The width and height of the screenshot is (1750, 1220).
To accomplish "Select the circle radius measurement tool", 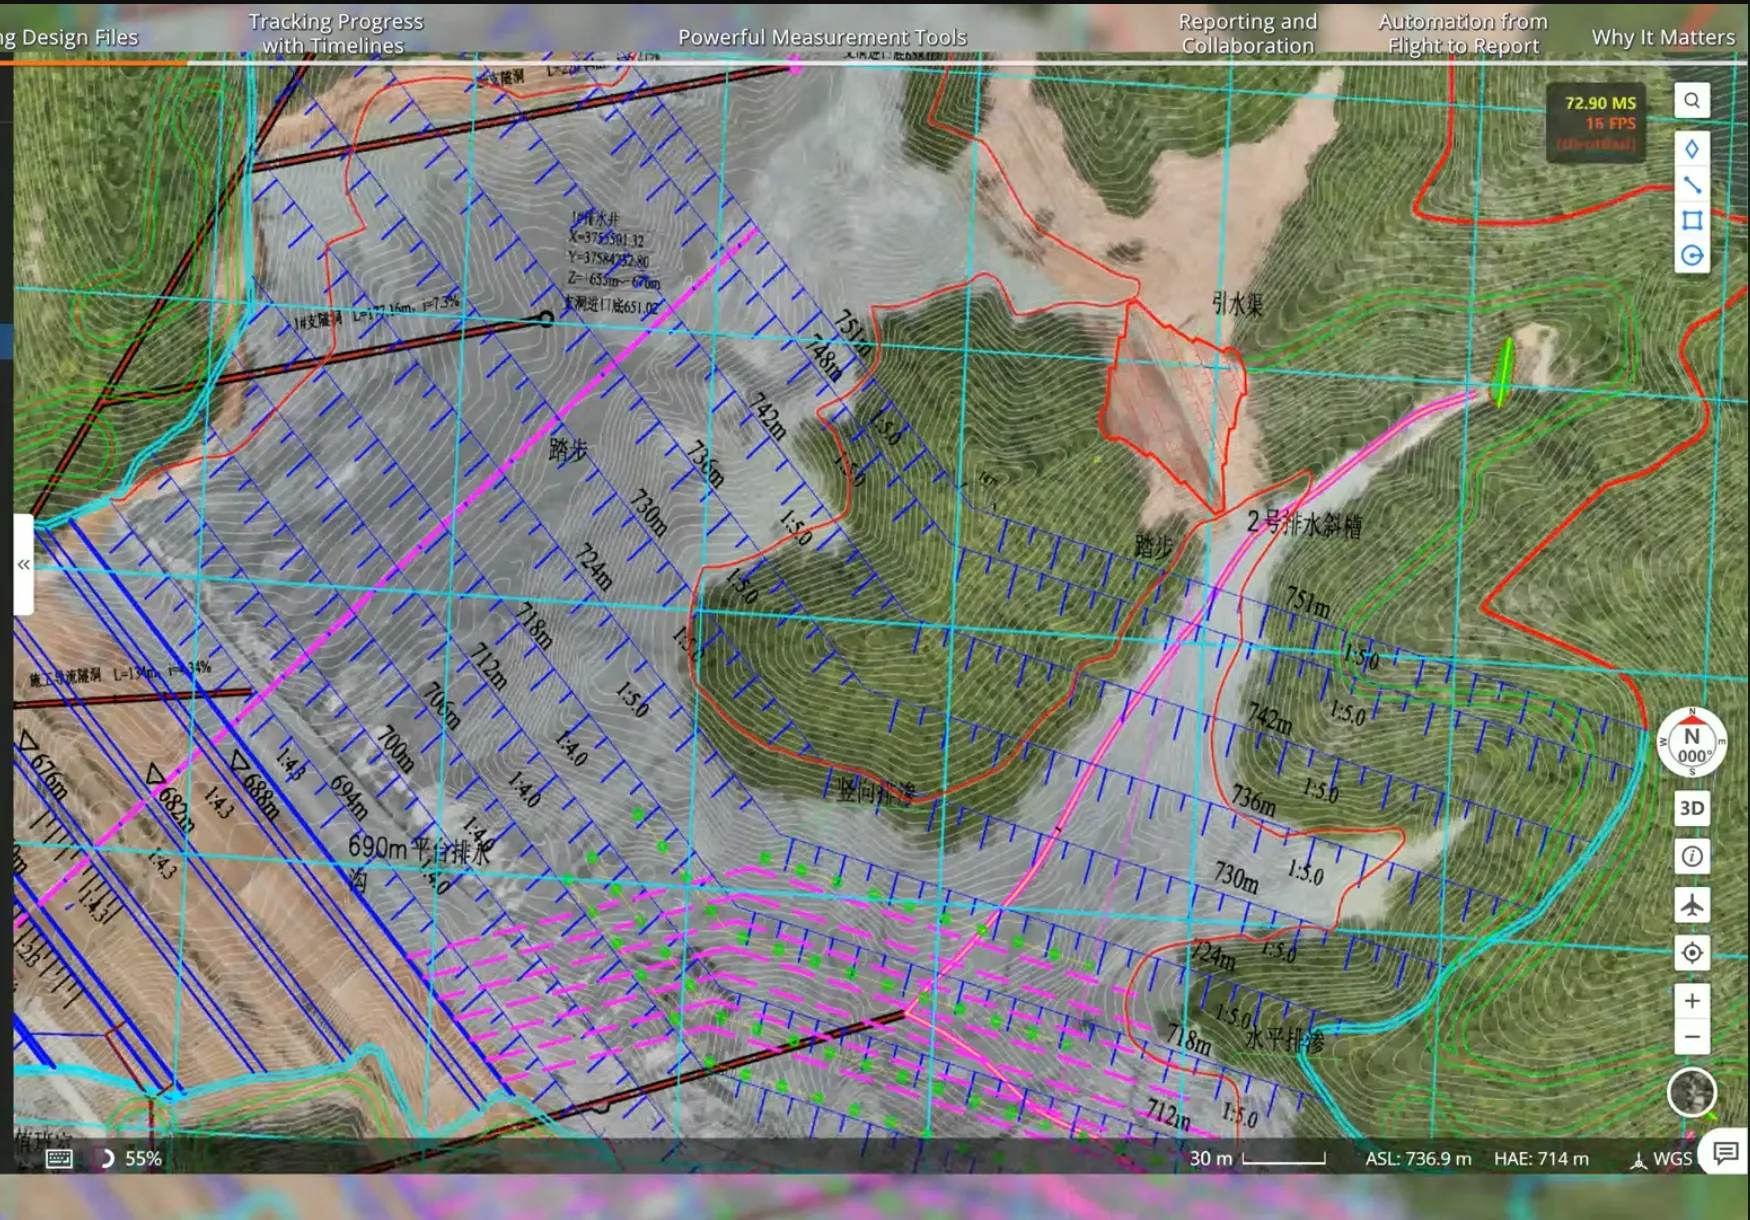I will pos(1691,256).
